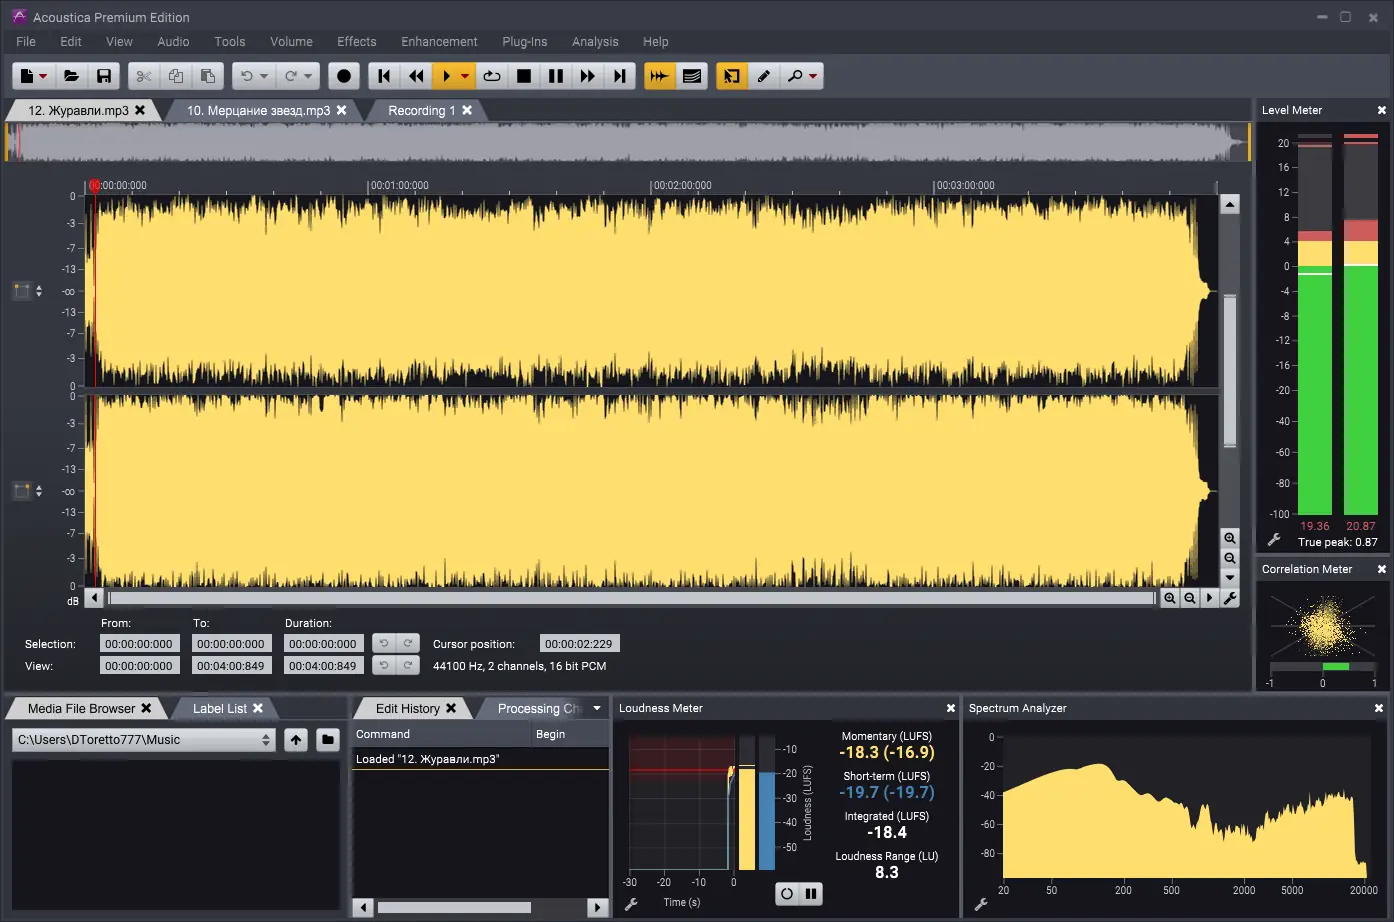Click the Selection From time field
This screenshot has height=922, width=1394.
tap(139, 644)
